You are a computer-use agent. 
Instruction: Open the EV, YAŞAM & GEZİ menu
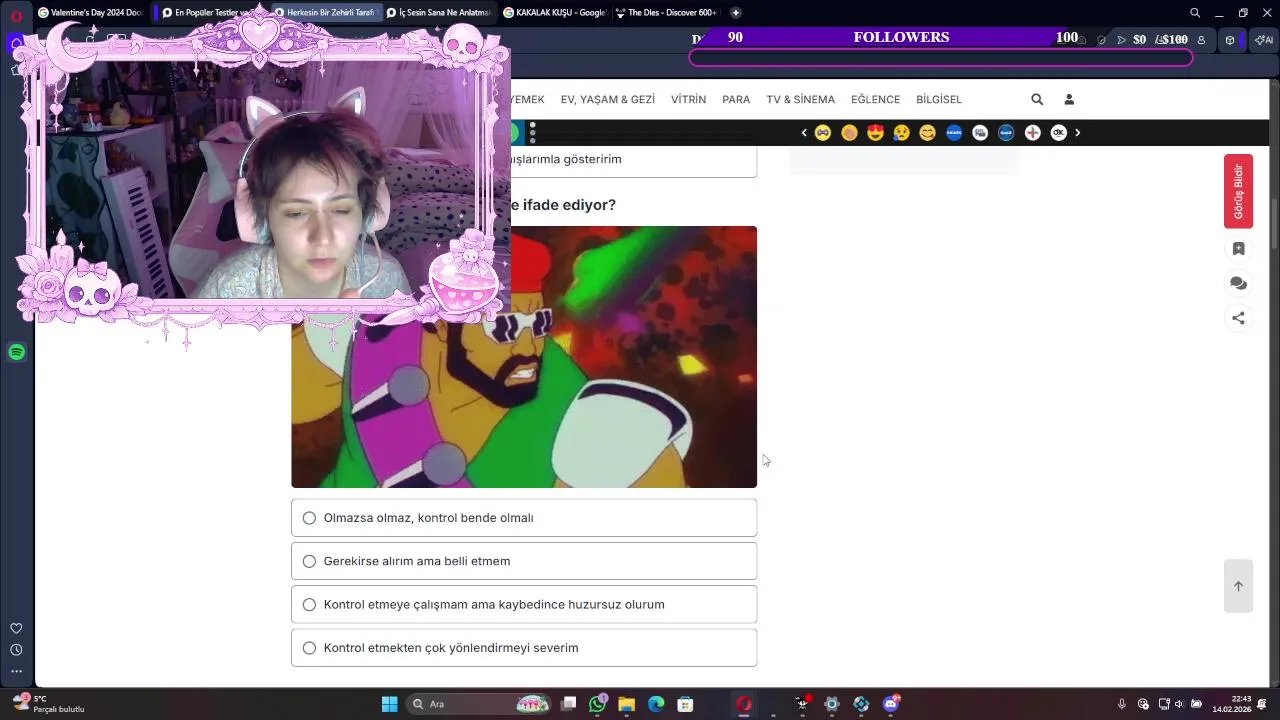coord(608,99)
